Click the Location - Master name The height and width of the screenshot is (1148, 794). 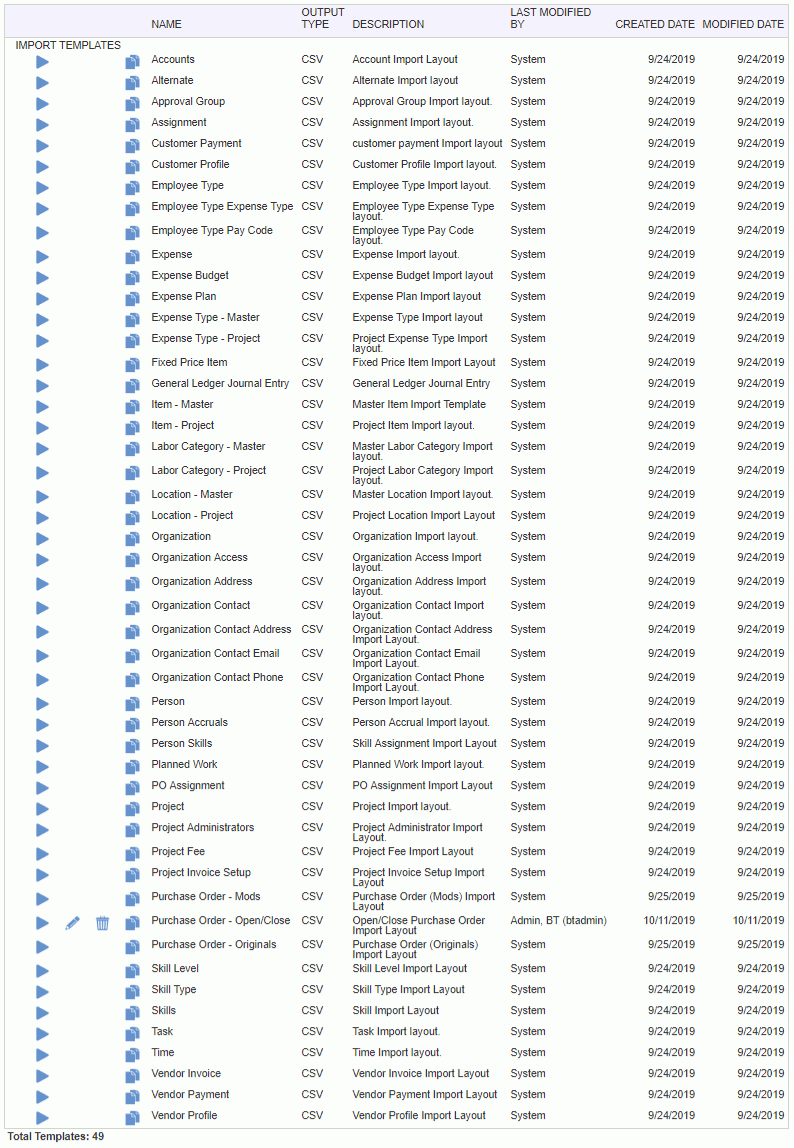tap(192, 494)
